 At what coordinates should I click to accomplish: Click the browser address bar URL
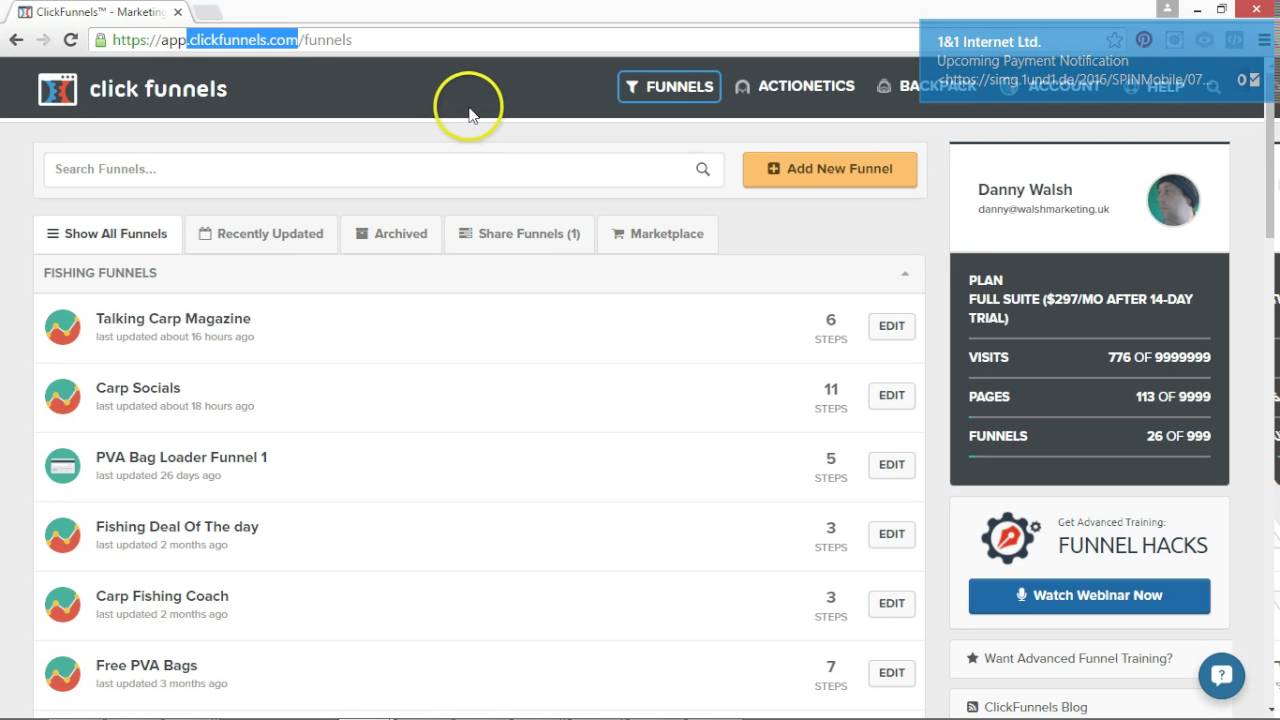pyautogui.click(x=232, y=40)
